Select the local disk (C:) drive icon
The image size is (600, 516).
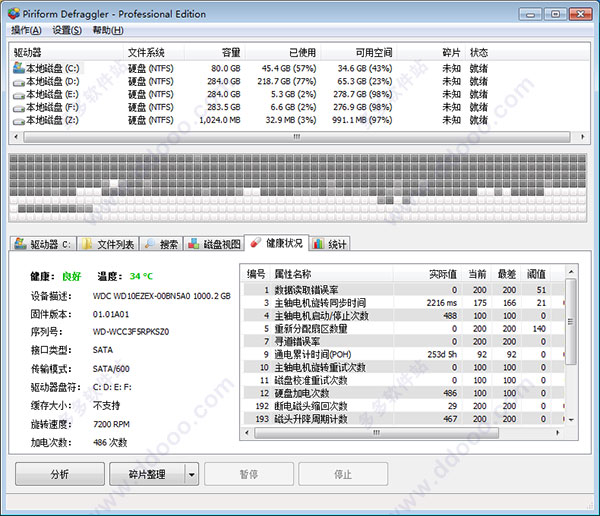click(x=19, y=68)
